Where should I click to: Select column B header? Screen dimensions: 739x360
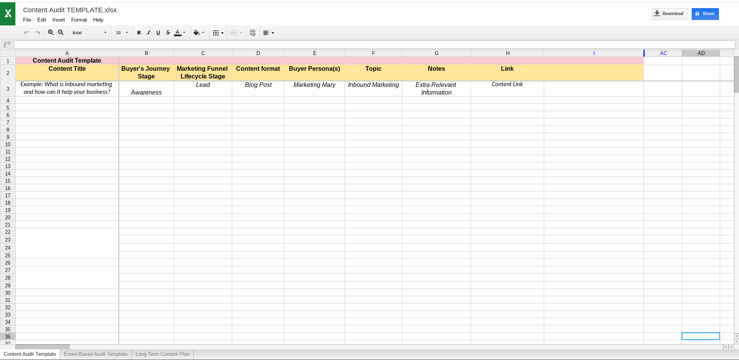point(146,53)
